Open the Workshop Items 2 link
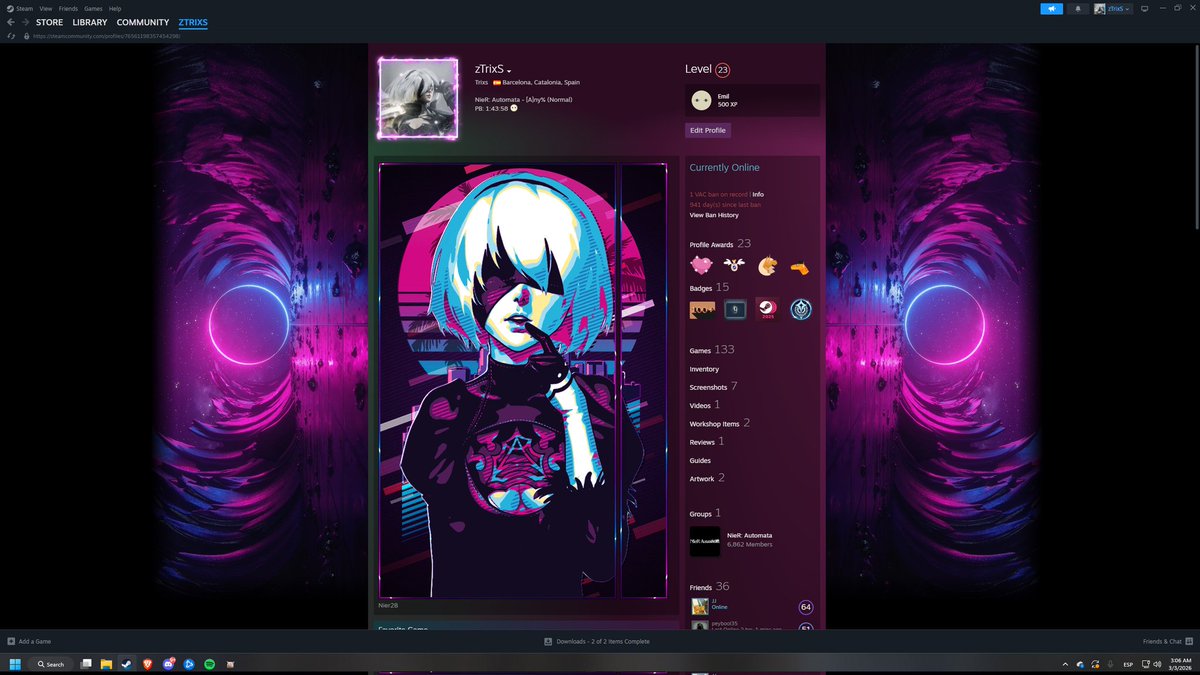The height and width of the screenshot is (675, 1200). tap(719, 424)
